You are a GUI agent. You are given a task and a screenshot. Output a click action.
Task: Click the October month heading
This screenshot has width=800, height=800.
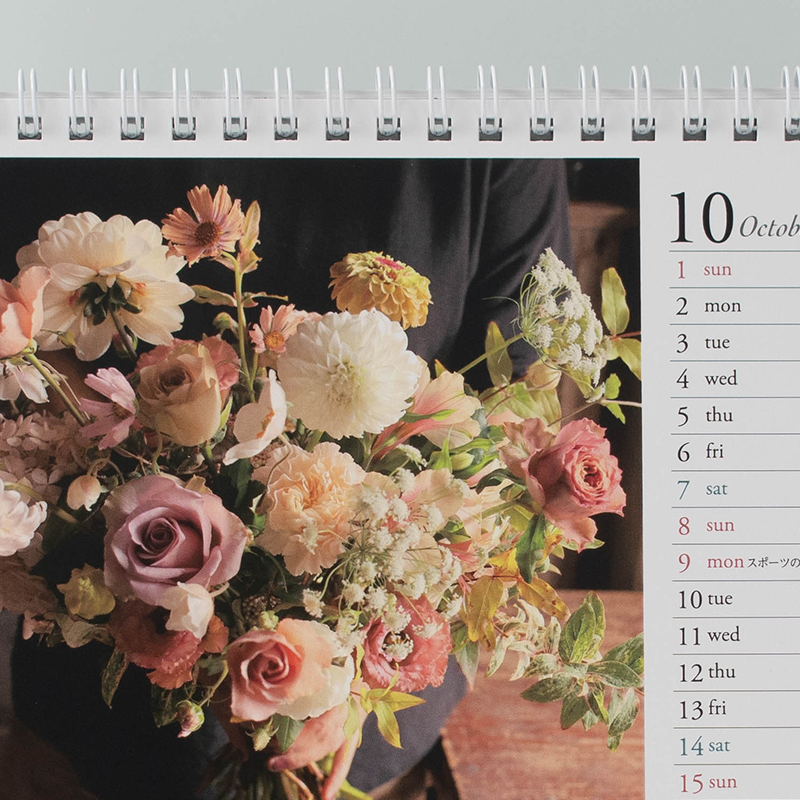tap(770, 227)
